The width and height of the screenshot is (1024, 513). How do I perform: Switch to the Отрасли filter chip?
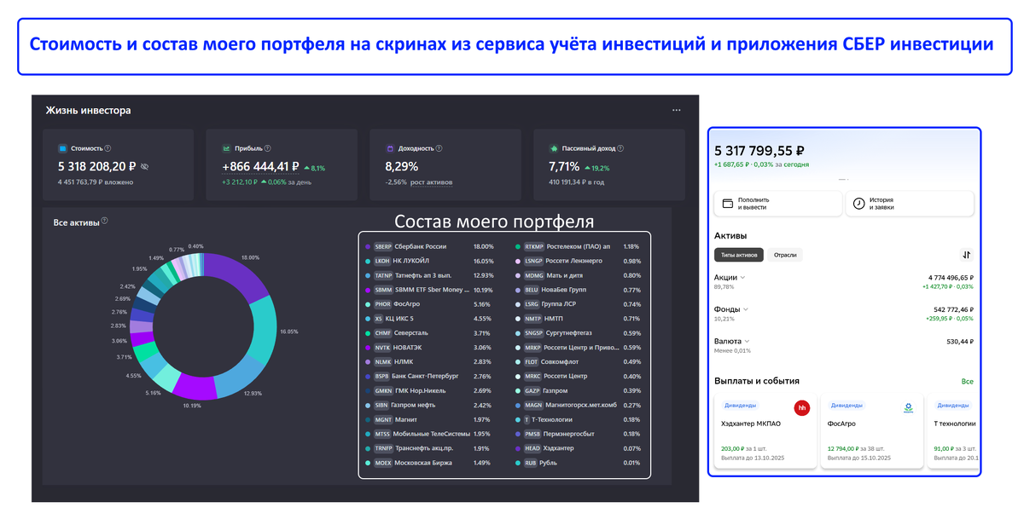click(785, 255)
